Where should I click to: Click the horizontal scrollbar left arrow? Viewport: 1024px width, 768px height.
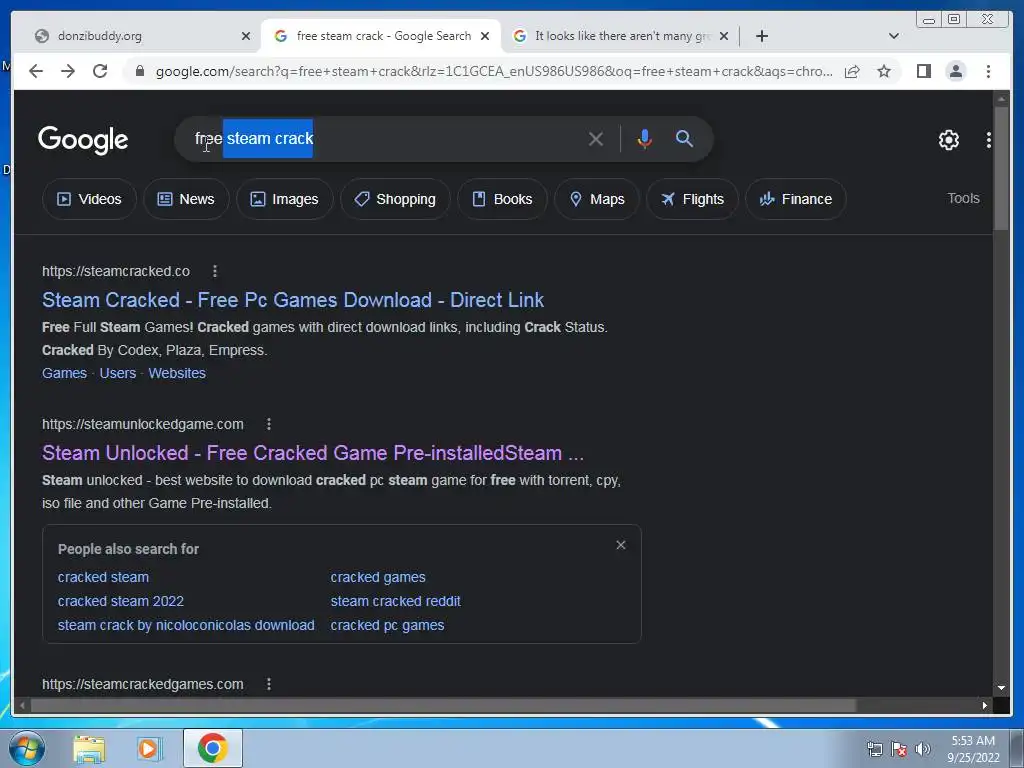pyautogui.click(x=23, y=705)
